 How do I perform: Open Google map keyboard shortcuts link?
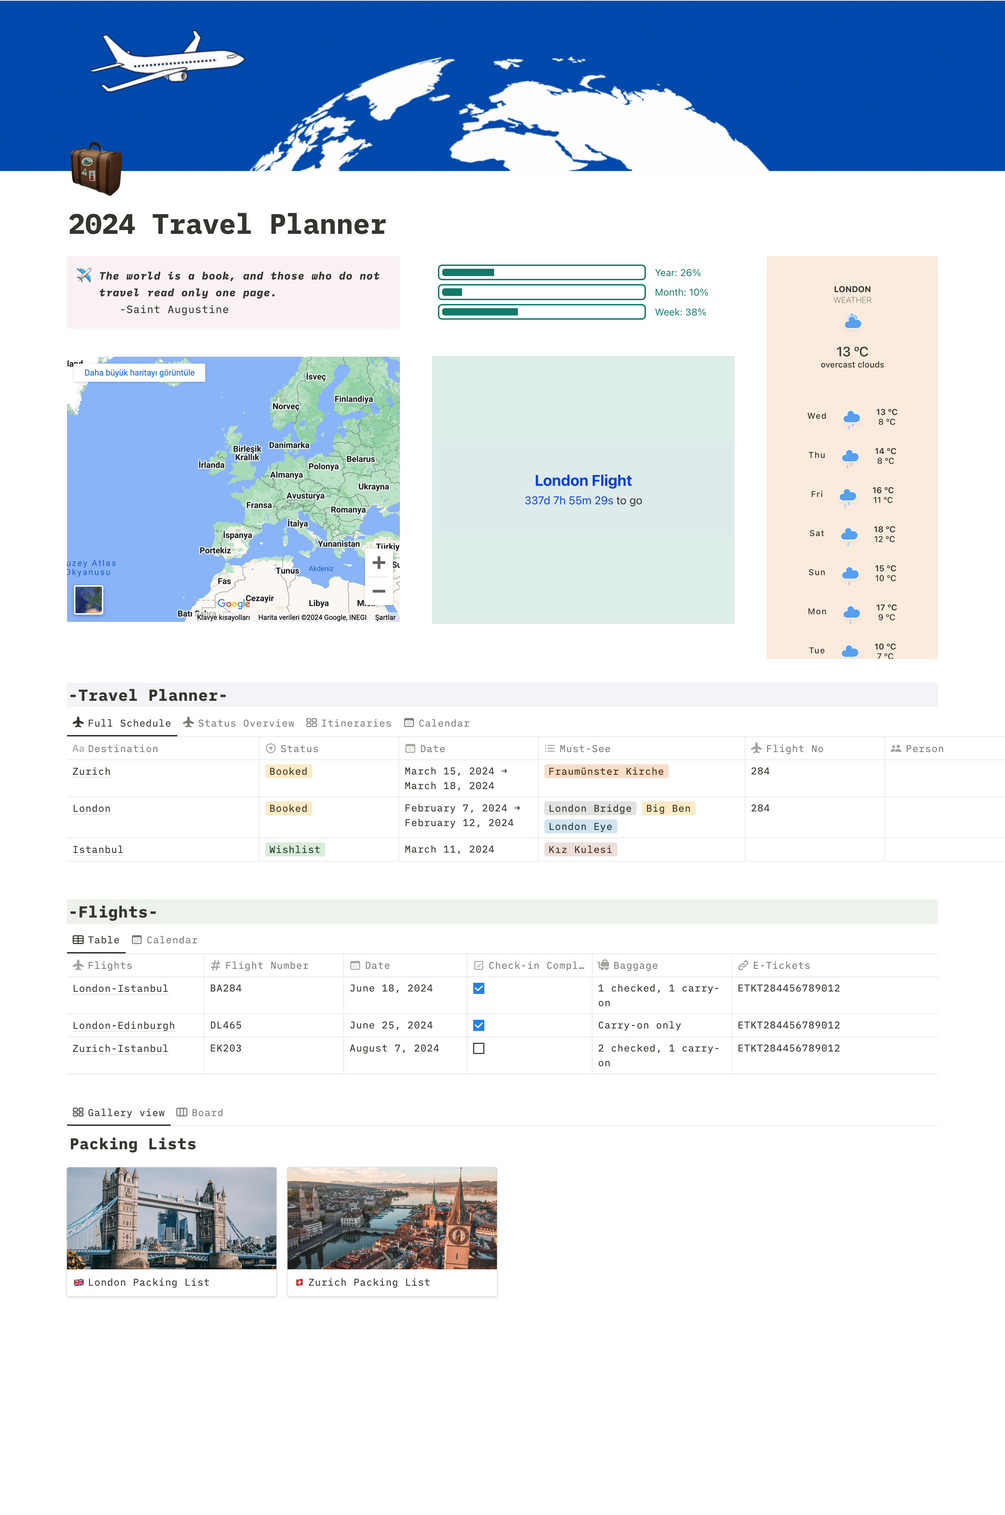[x=223, y=618]
